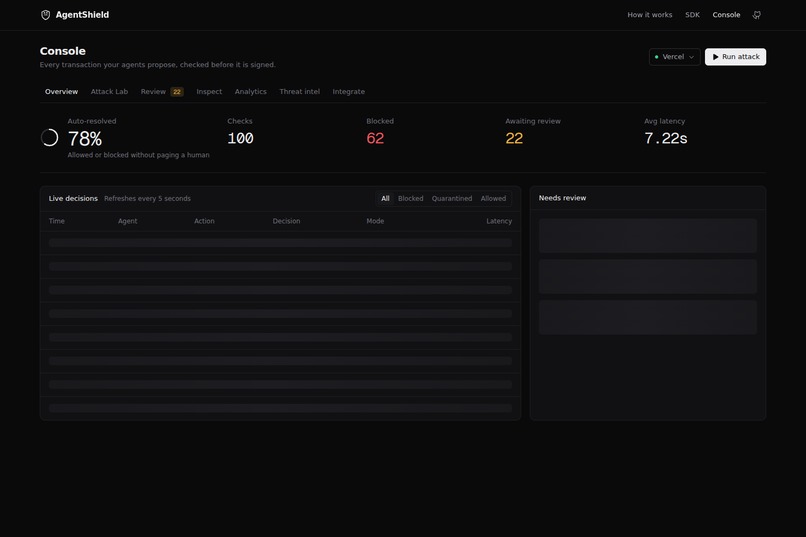Click the AgentShield shield logo icon
This screenshot has width=806, height=537.
(45, 15)
